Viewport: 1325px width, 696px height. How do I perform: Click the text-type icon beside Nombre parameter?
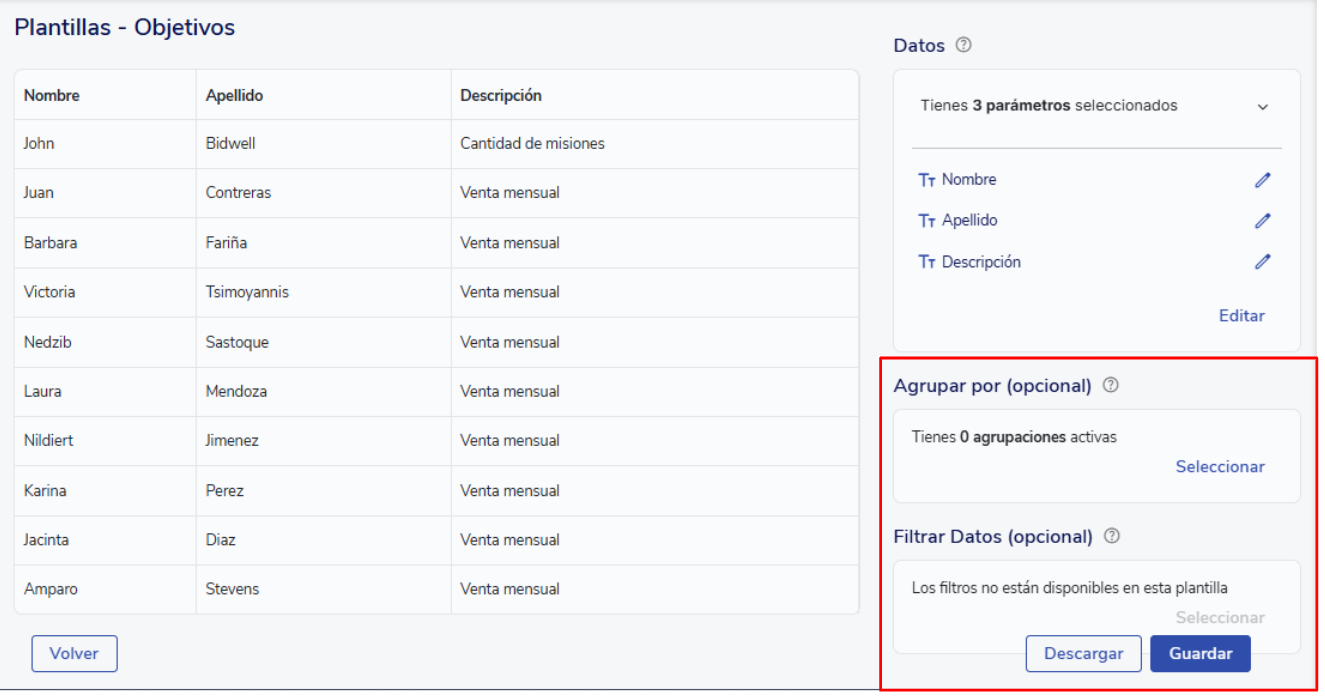926,180
